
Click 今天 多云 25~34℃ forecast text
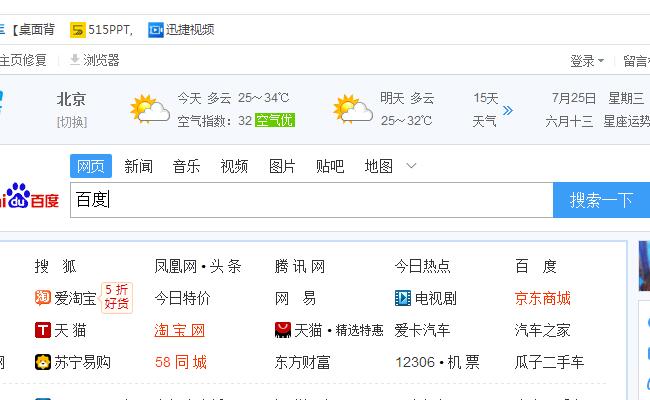pyautogui.click(x=233, y=98)
